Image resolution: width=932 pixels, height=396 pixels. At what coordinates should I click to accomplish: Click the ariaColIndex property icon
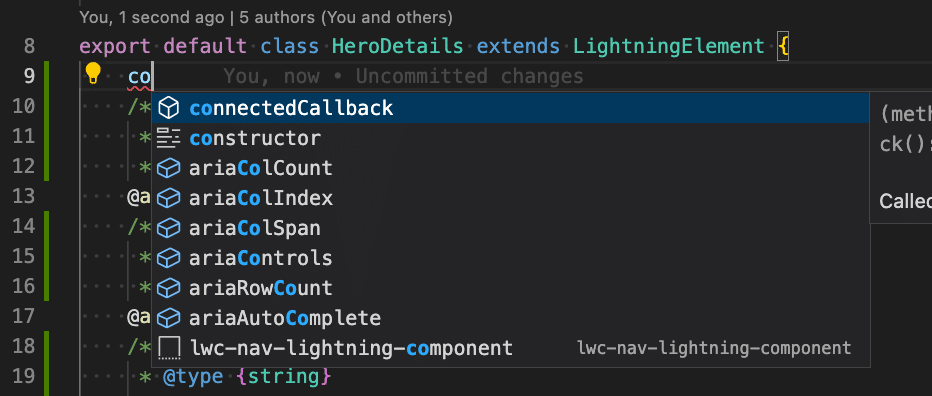pos(169,198)
